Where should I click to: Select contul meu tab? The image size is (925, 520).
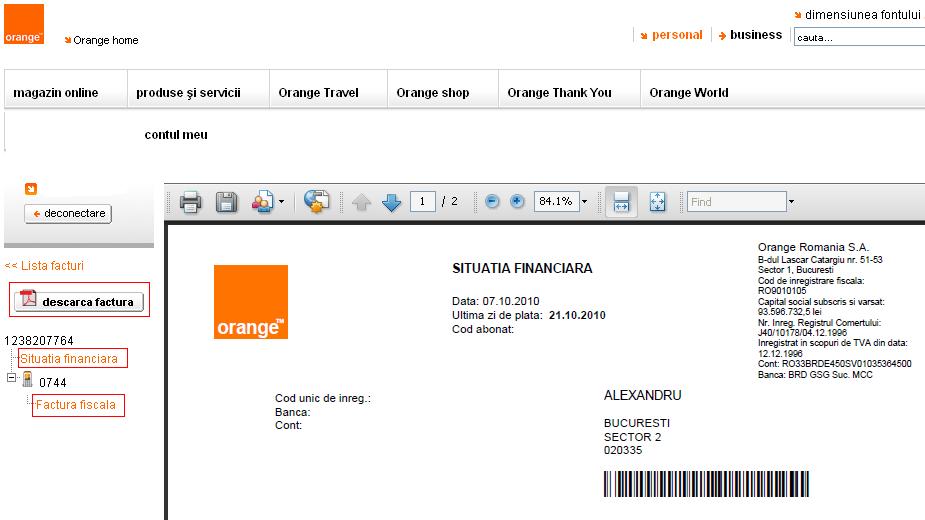[176, 135]
